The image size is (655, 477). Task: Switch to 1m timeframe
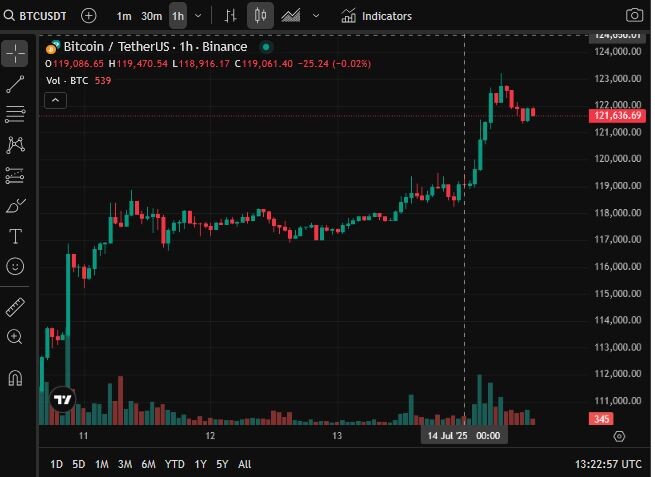pyautogui.click(x=124, y=16)
